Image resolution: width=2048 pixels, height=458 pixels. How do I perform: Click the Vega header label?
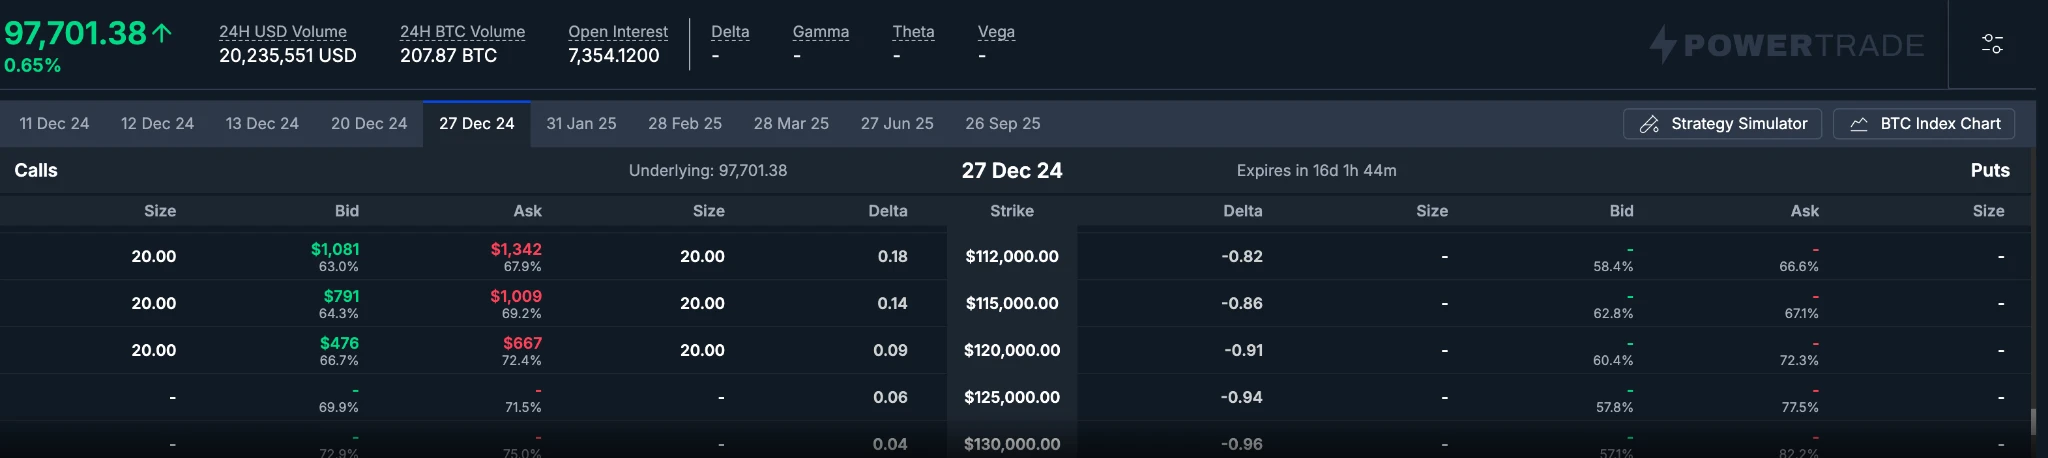(996, 32)
